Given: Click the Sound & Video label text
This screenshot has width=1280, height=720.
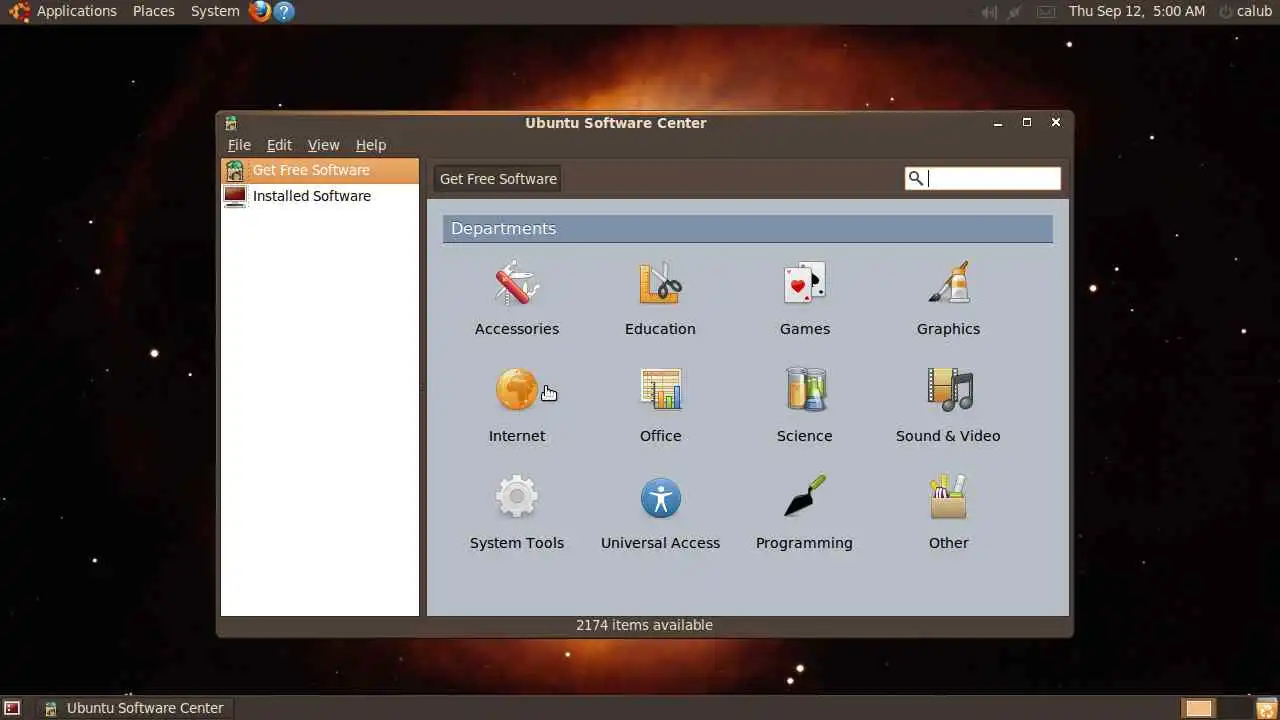Looking at the screenshot, I should [x=948, y=436].
